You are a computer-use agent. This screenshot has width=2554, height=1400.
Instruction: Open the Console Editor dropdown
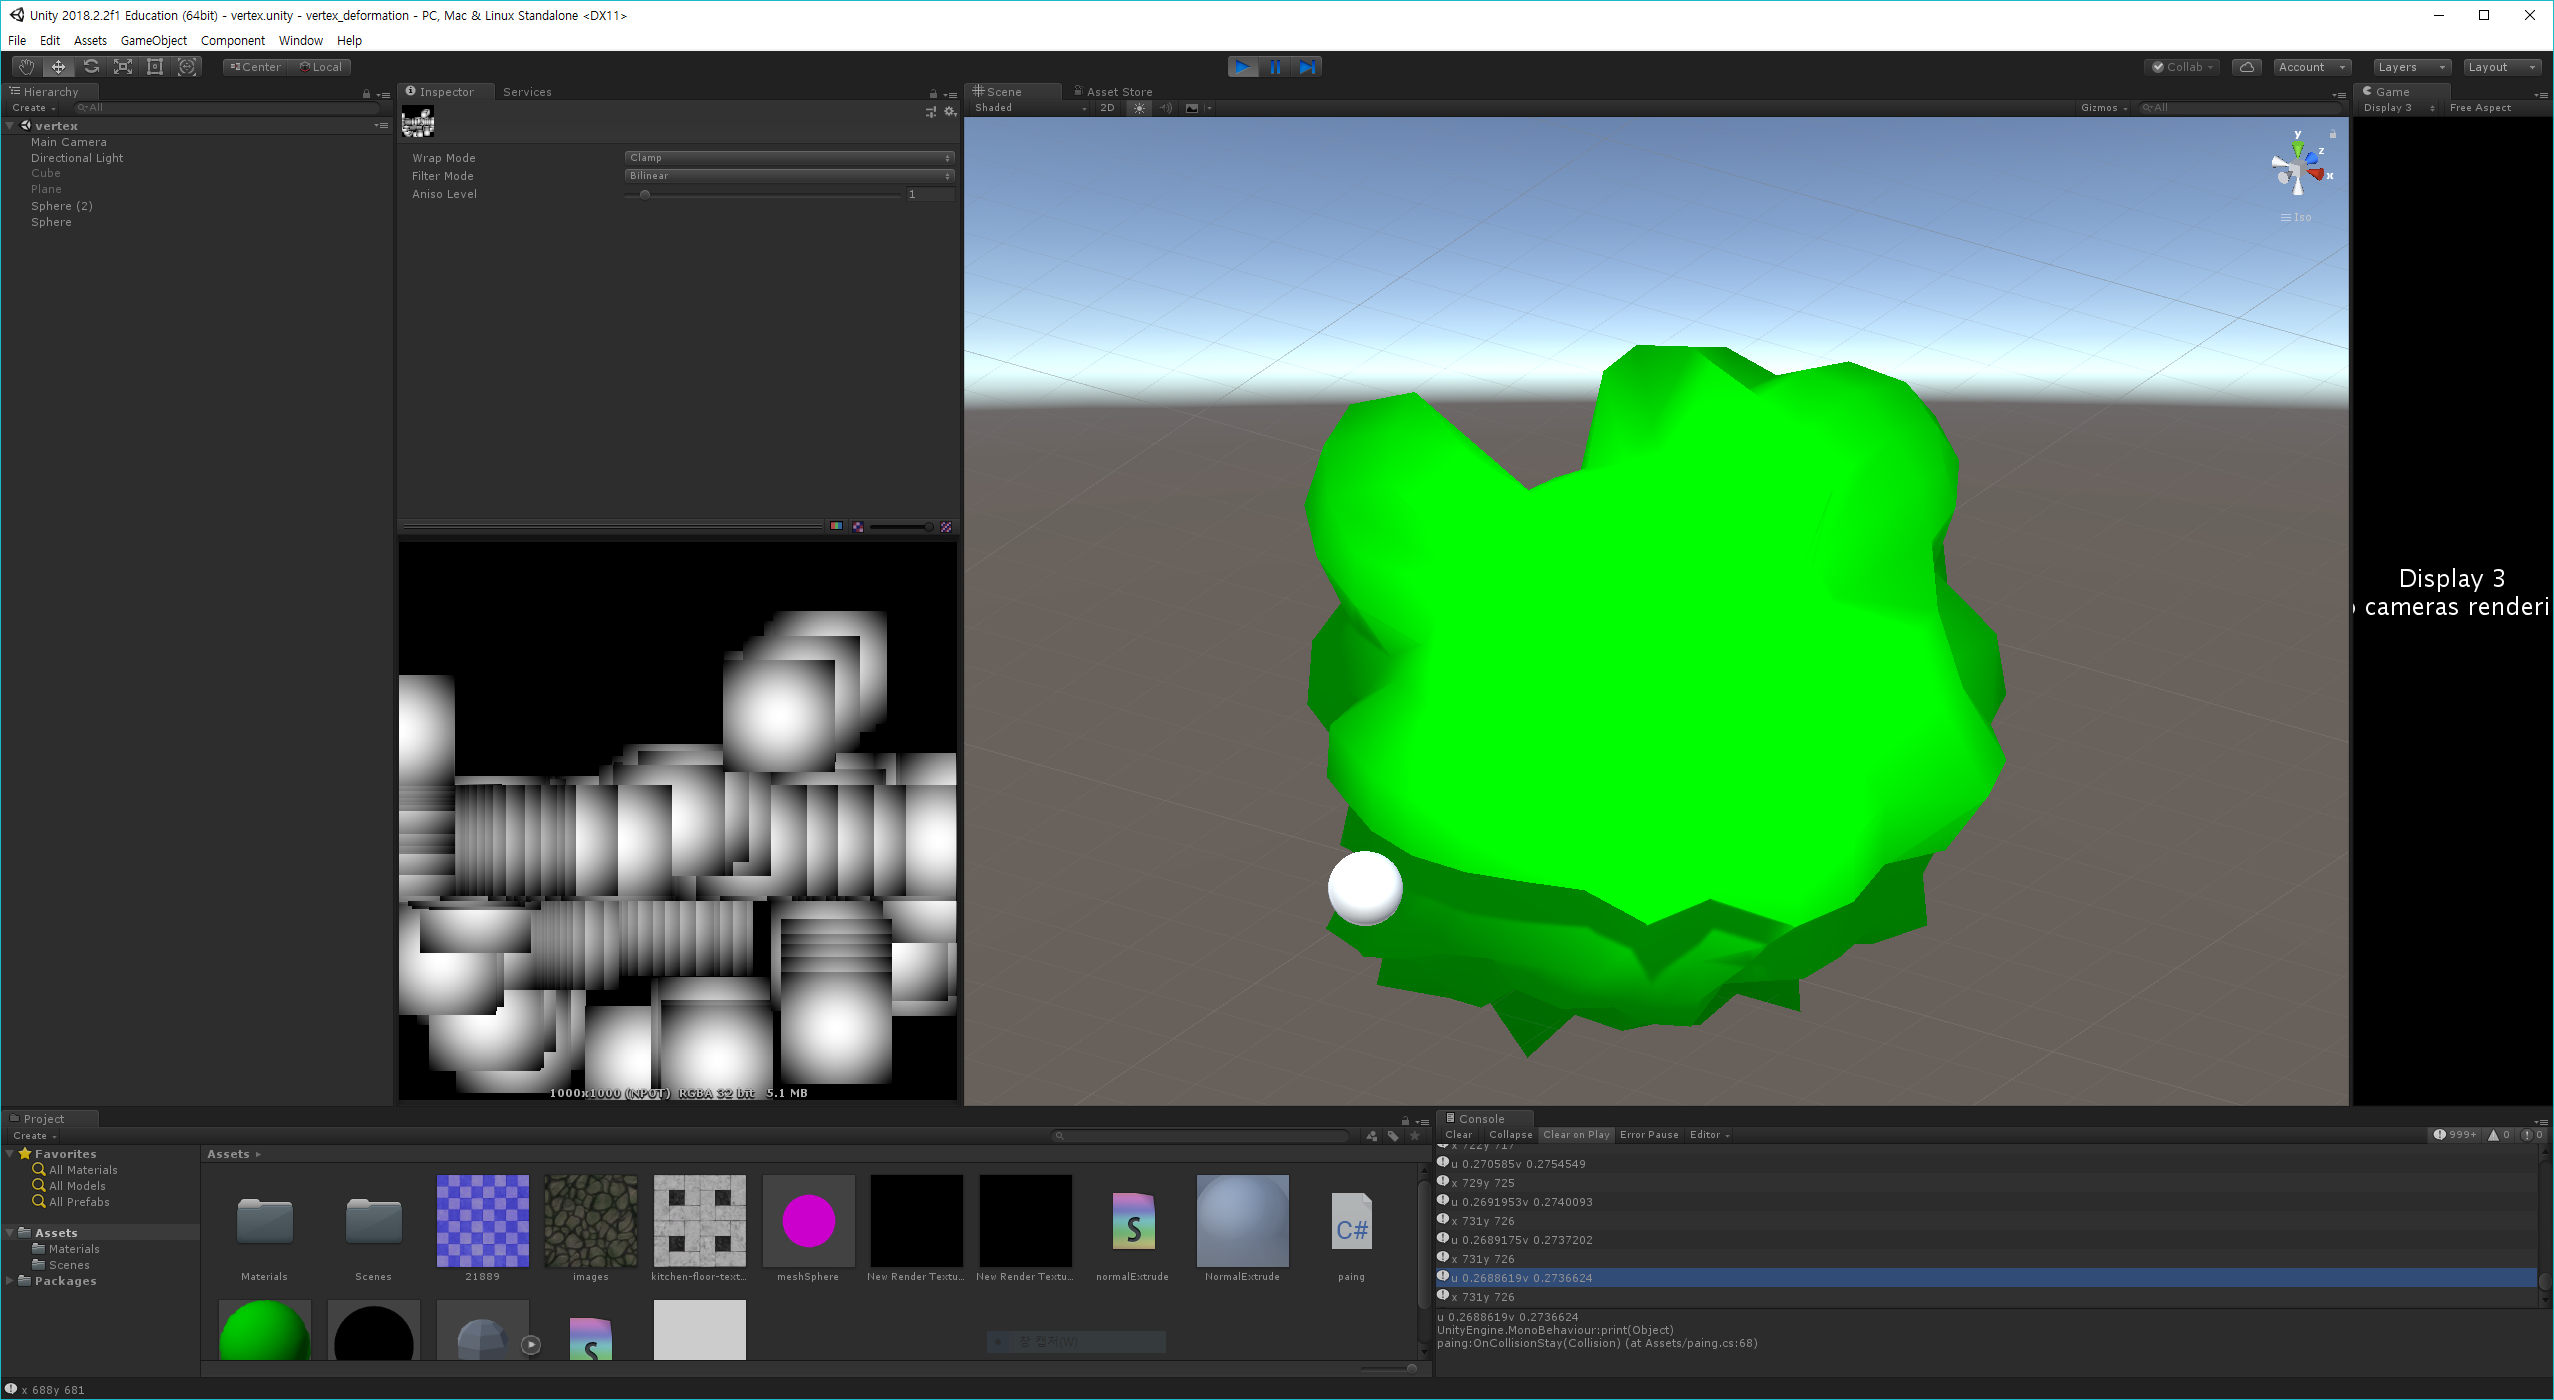pyautogui.click(x=1709, y=1135)
